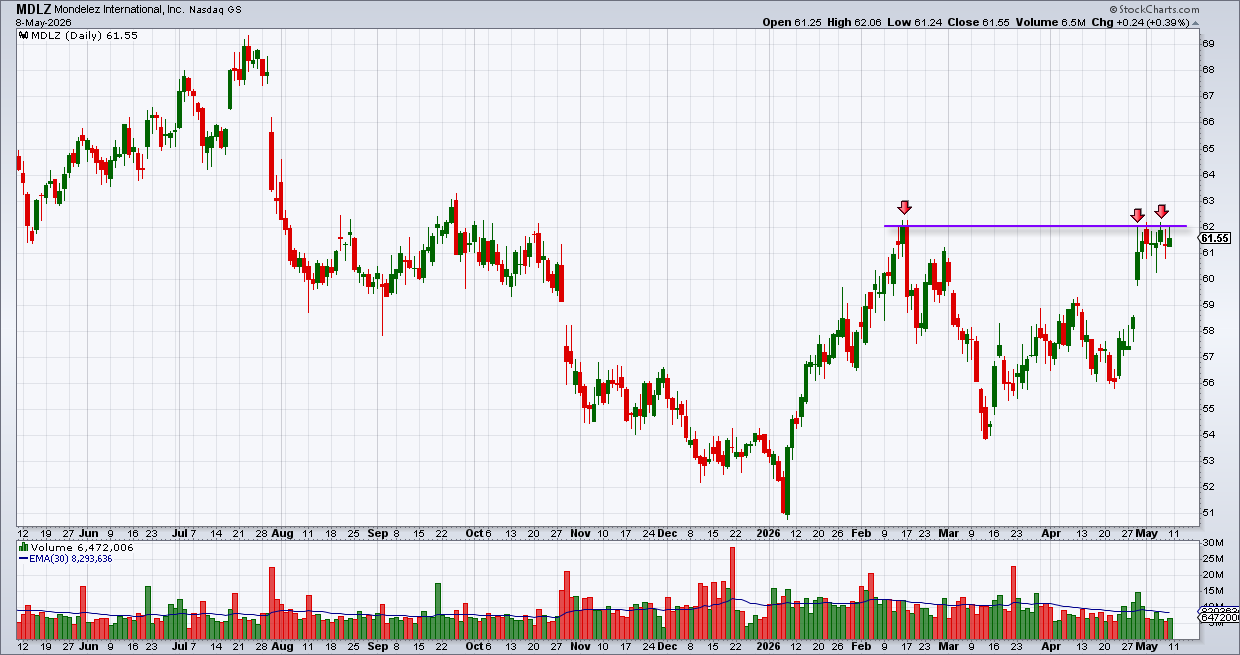Click the Open 61.25 value
Image resolution: width=1240 pixels, height=655 pixels.
[x=790, y=21]
